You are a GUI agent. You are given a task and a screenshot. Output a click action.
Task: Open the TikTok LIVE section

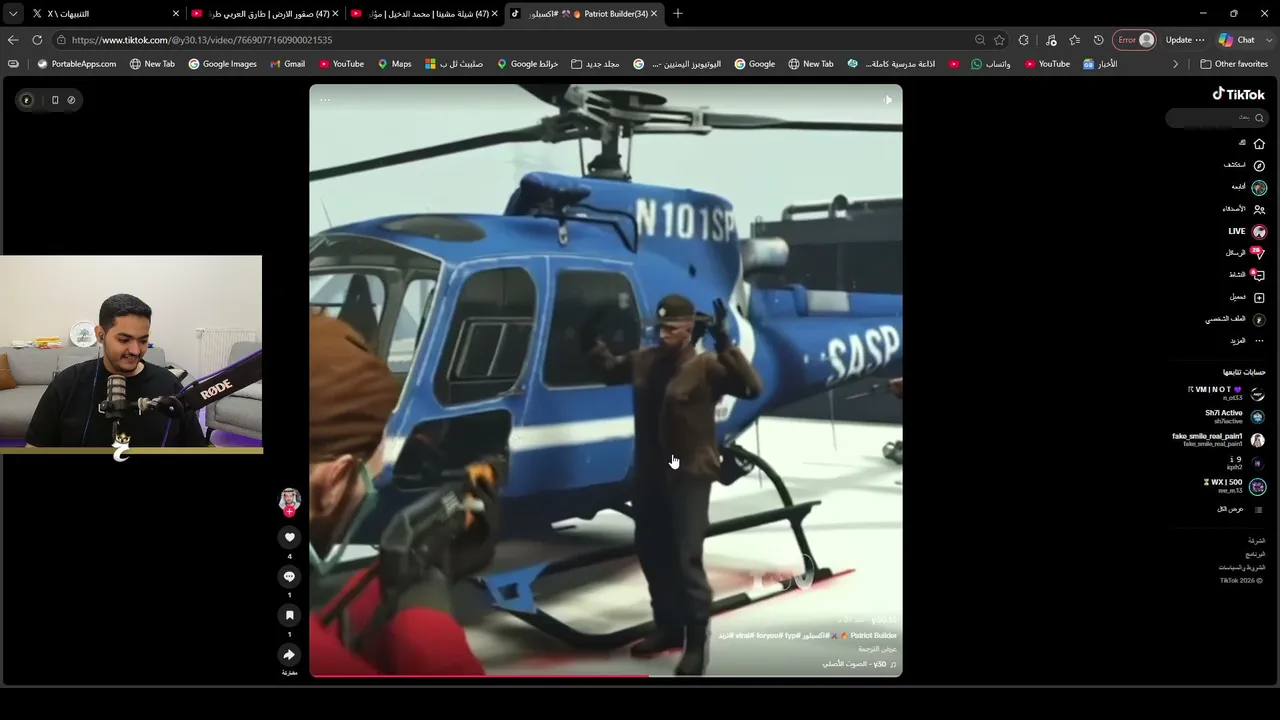pos(1248,231)
